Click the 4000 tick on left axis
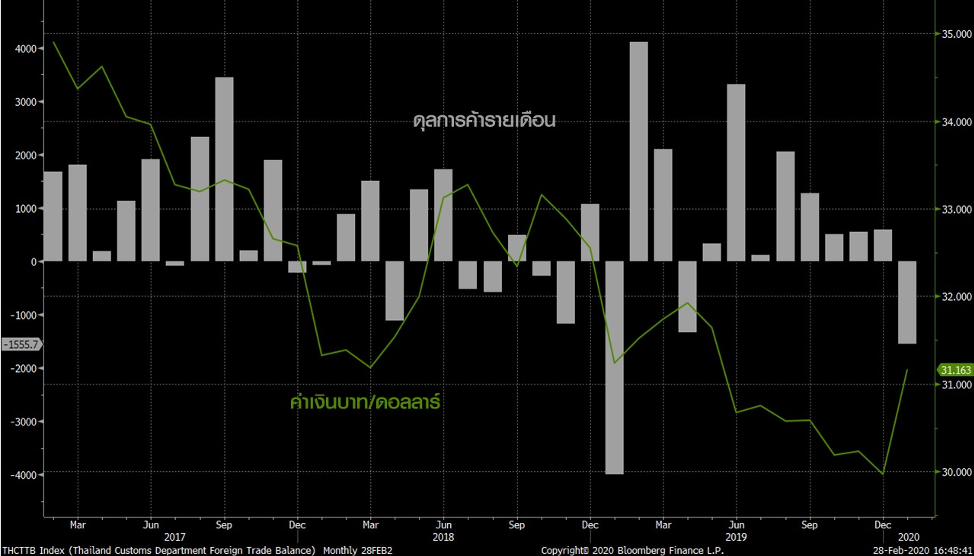 pos(23,49)
